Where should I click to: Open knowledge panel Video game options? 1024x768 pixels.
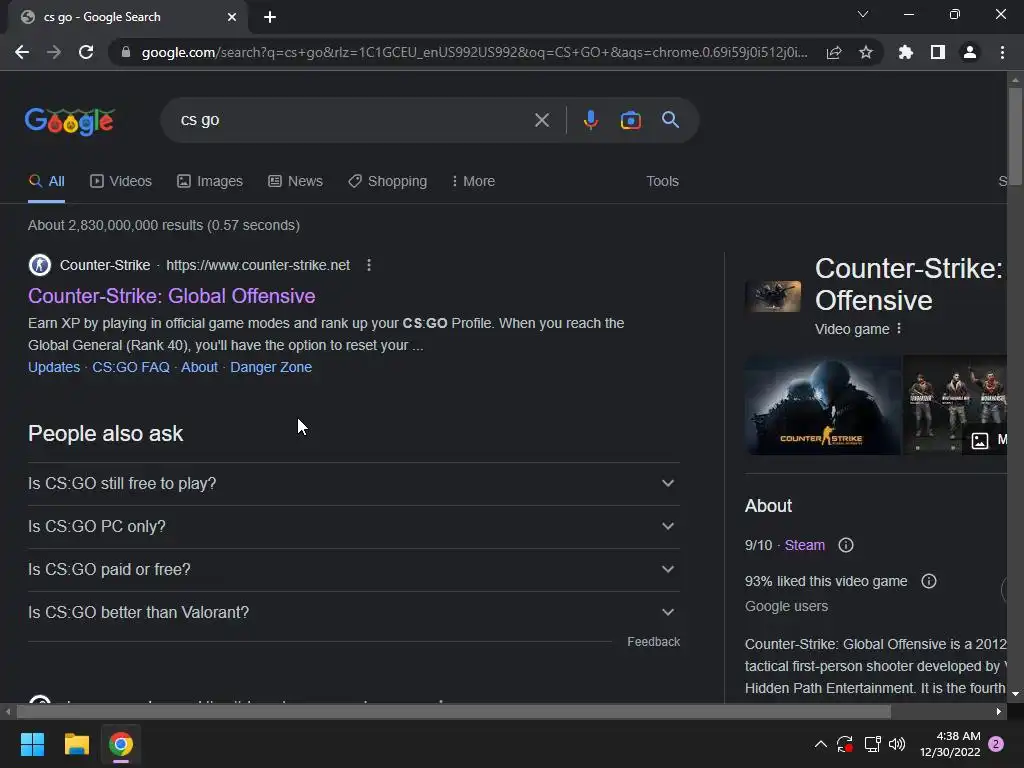[x=899, y=328]
